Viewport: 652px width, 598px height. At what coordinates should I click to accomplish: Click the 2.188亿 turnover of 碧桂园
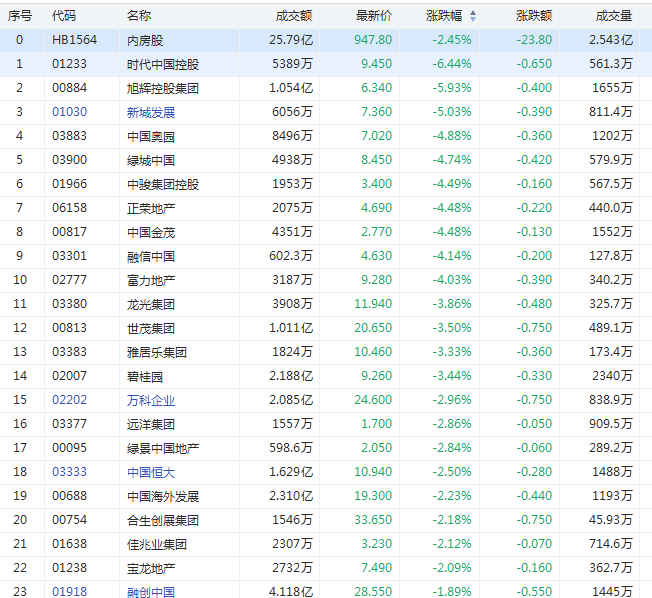(x=291, y=376)
